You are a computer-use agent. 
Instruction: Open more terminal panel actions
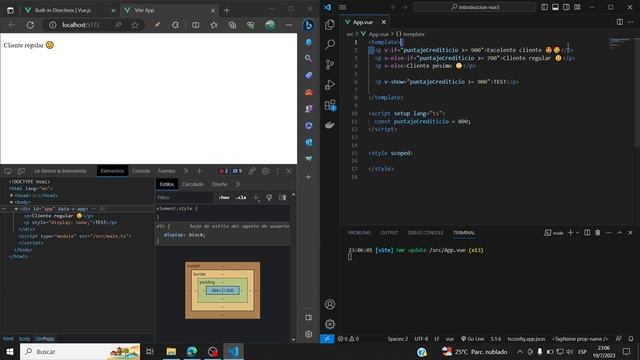[x=609, y=233]
